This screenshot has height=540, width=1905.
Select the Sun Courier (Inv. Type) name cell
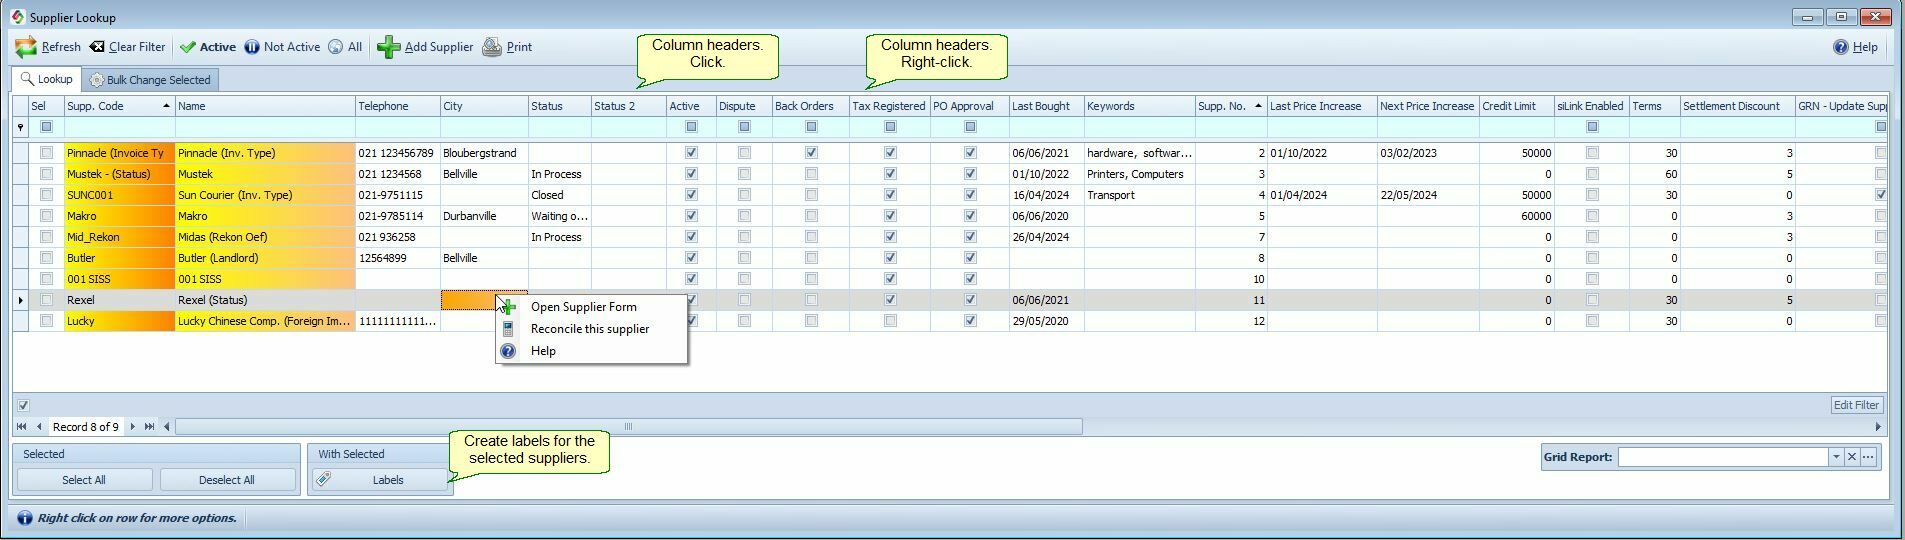[265, 195]
